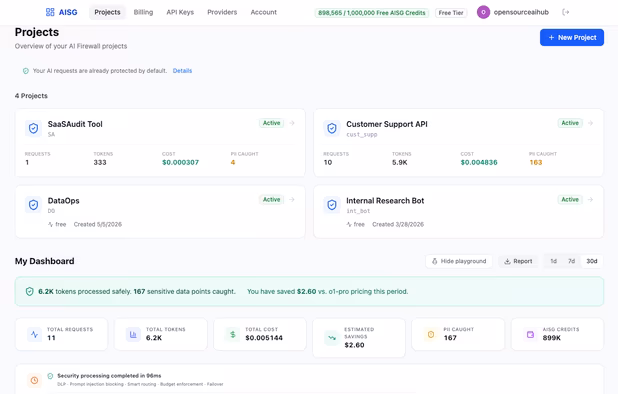Click the shield icon in the savings banner
Viewport: 618px width, 394px height.
pyautogui.click(x=30, y=292)
